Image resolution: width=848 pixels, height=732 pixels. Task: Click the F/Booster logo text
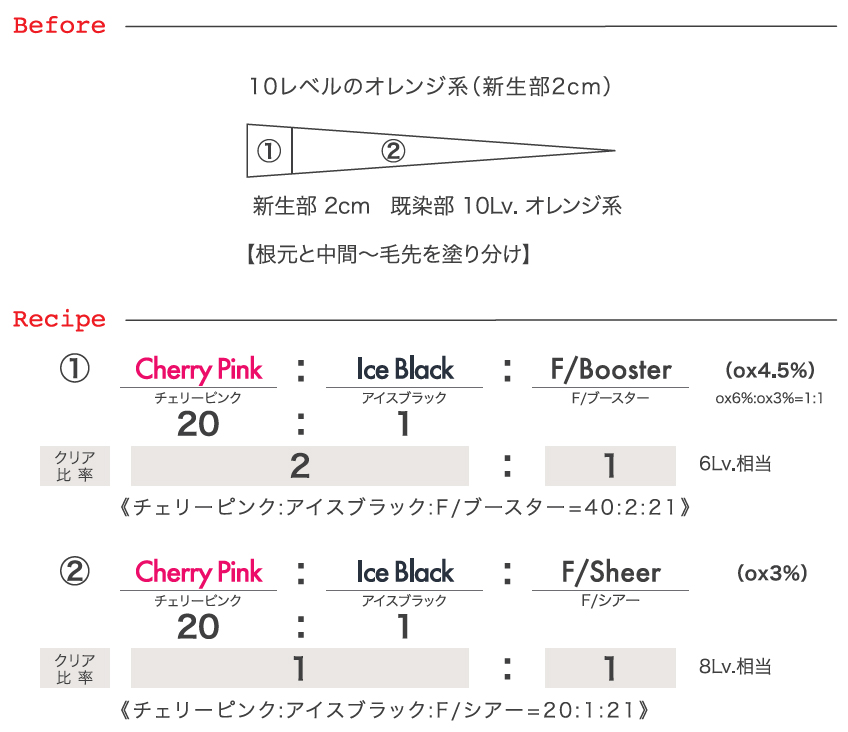tap(611, 369)
